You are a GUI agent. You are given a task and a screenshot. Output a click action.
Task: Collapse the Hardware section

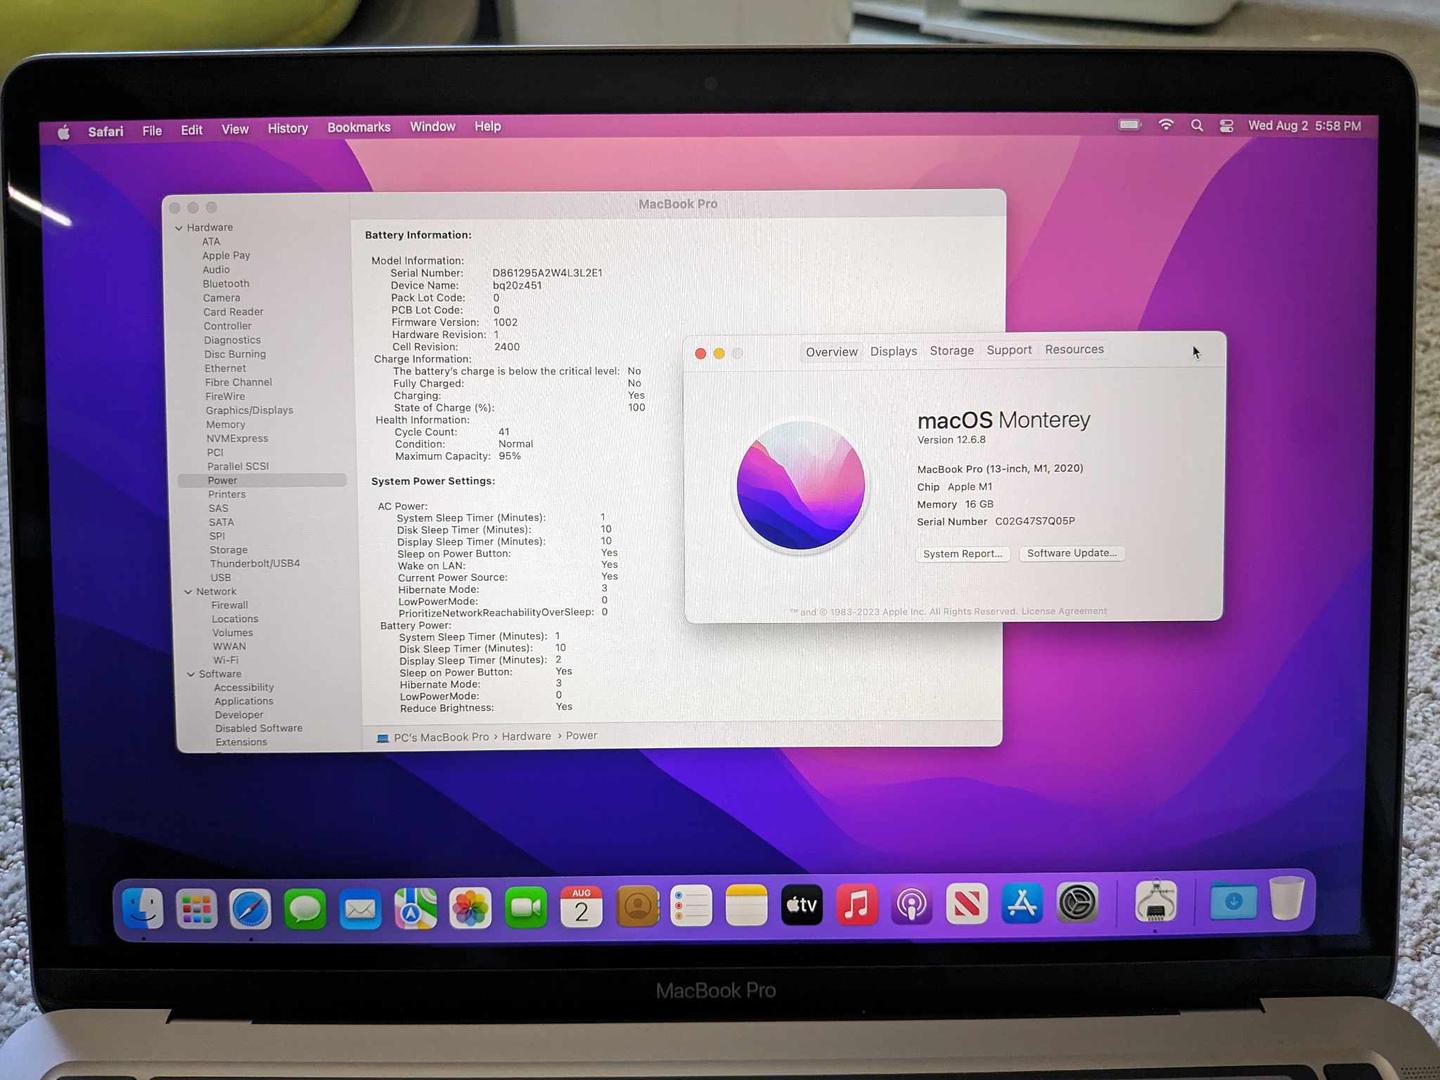(x=179, y=228)
